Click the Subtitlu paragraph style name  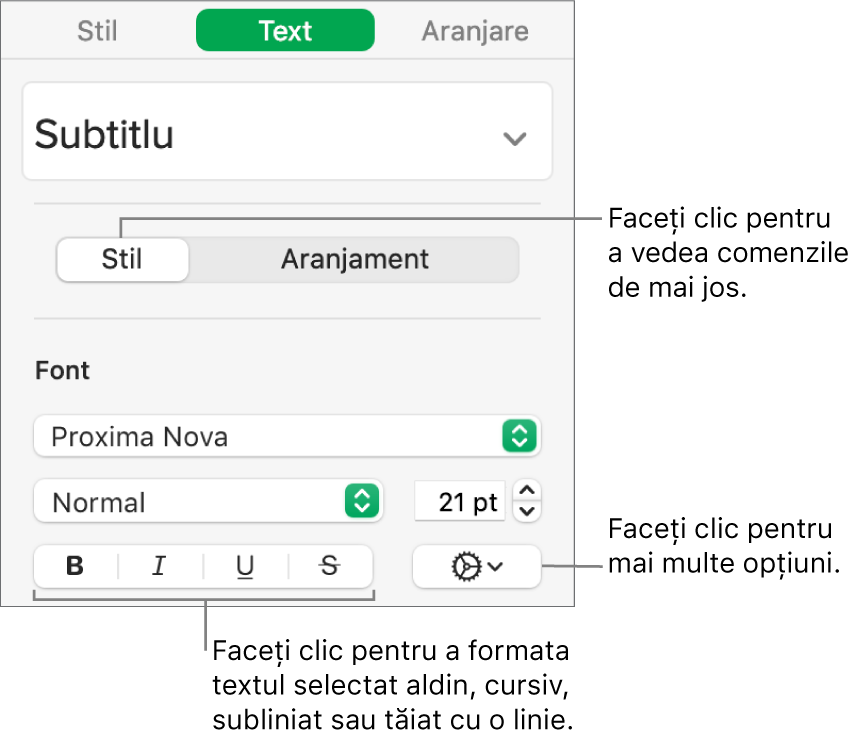point(105,134)
